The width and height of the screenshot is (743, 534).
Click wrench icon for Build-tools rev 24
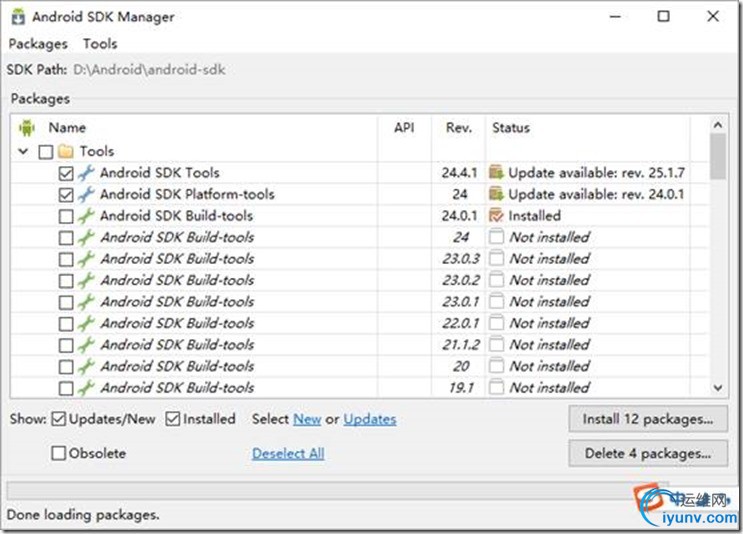pos(86,237)
